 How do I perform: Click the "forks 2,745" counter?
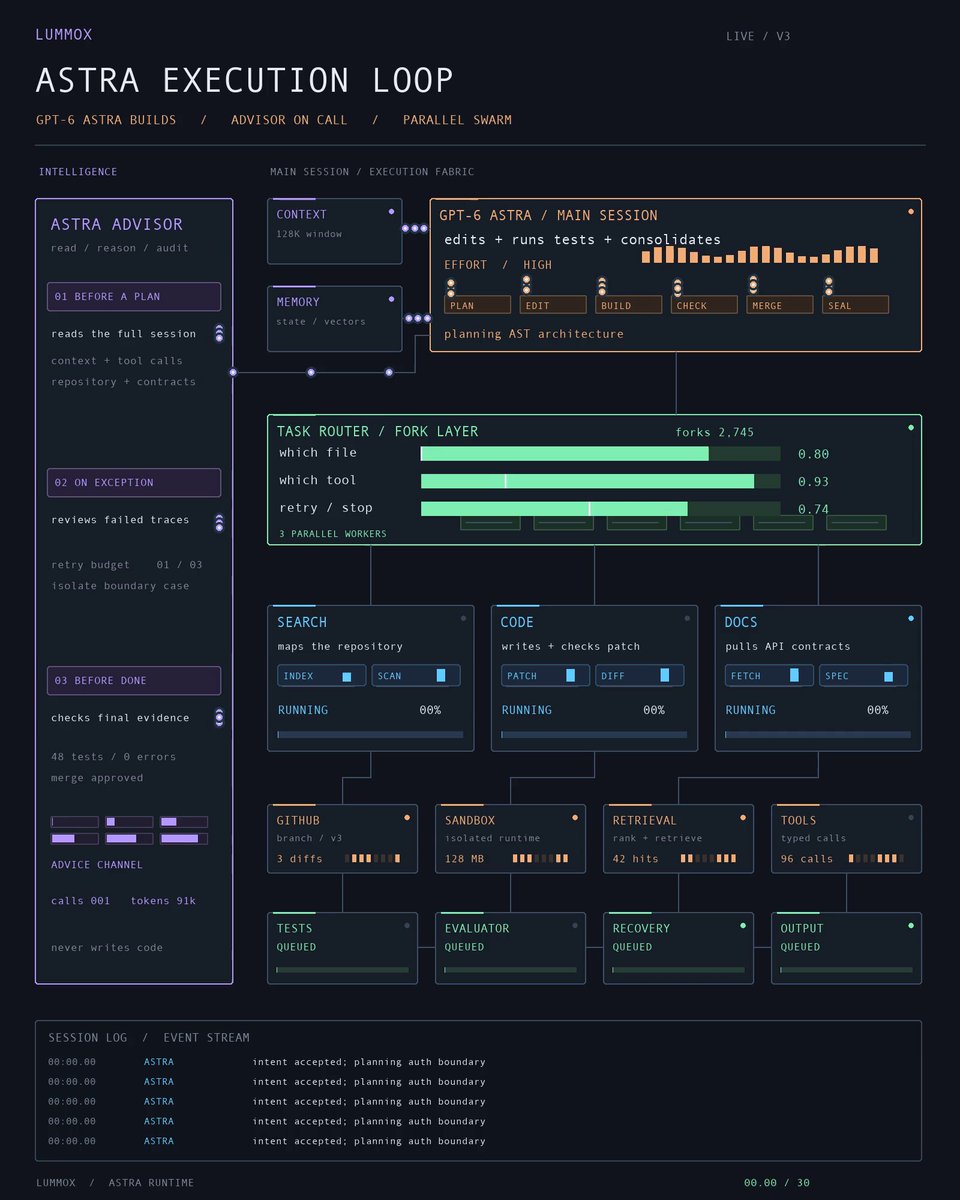click(715, 433)
